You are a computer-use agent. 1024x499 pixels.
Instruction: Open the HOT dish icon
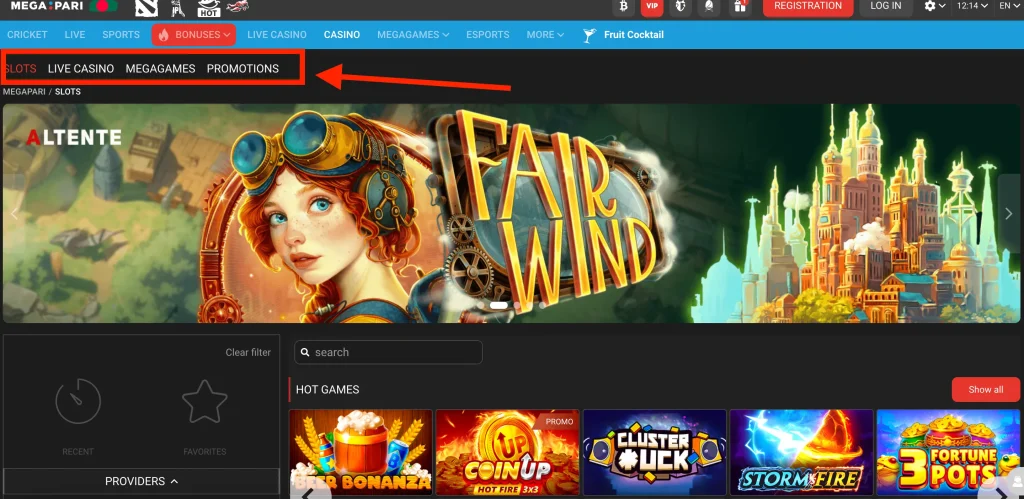(x=209, y=7)
